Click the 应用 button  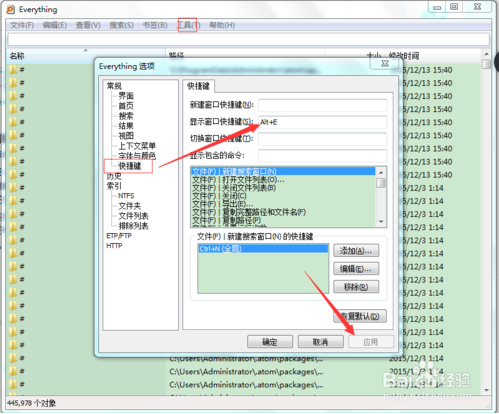pos(371,342)
